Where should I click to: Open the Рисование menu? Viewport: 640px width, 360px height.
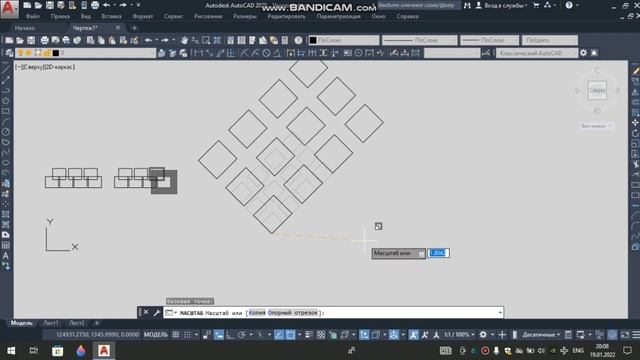click(x=208, y=17)
